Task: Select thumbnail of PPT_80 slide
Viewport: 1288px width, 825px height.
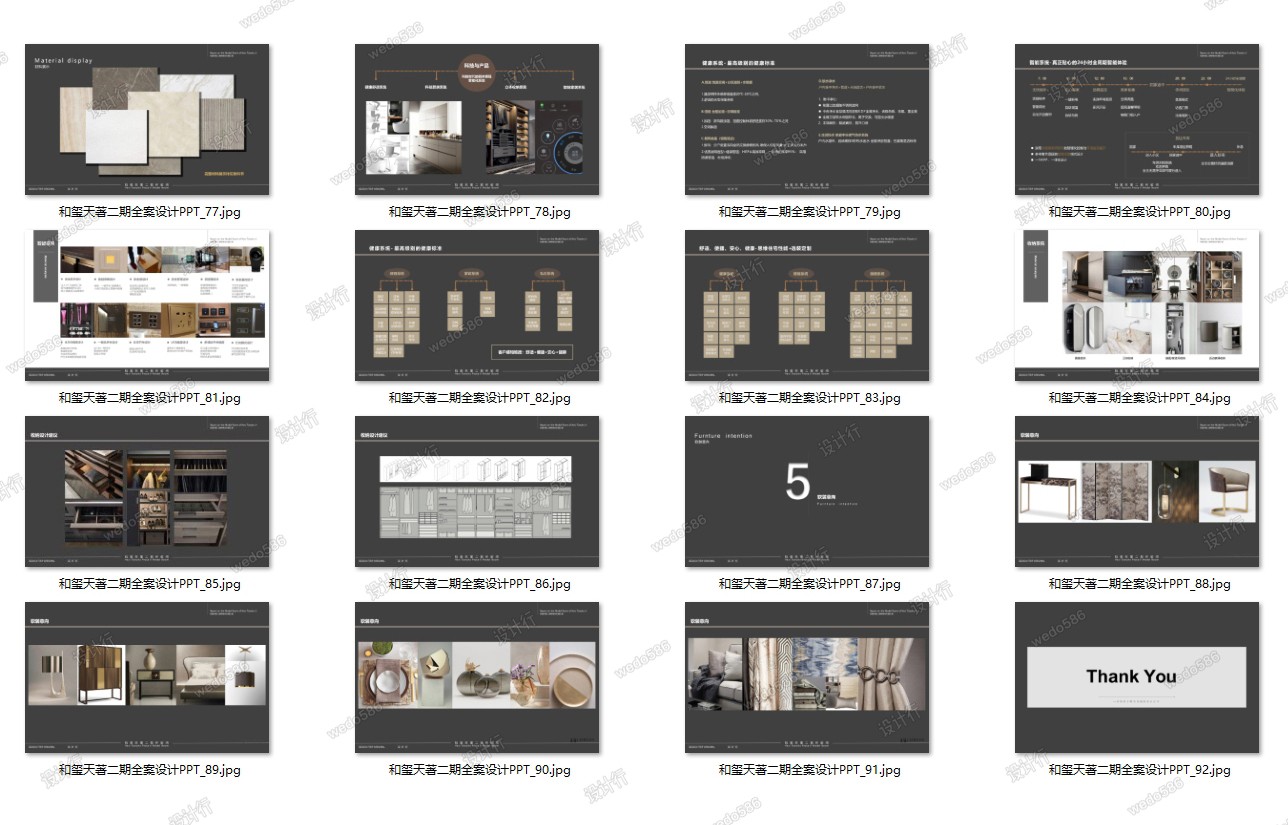Action: 1137,119
